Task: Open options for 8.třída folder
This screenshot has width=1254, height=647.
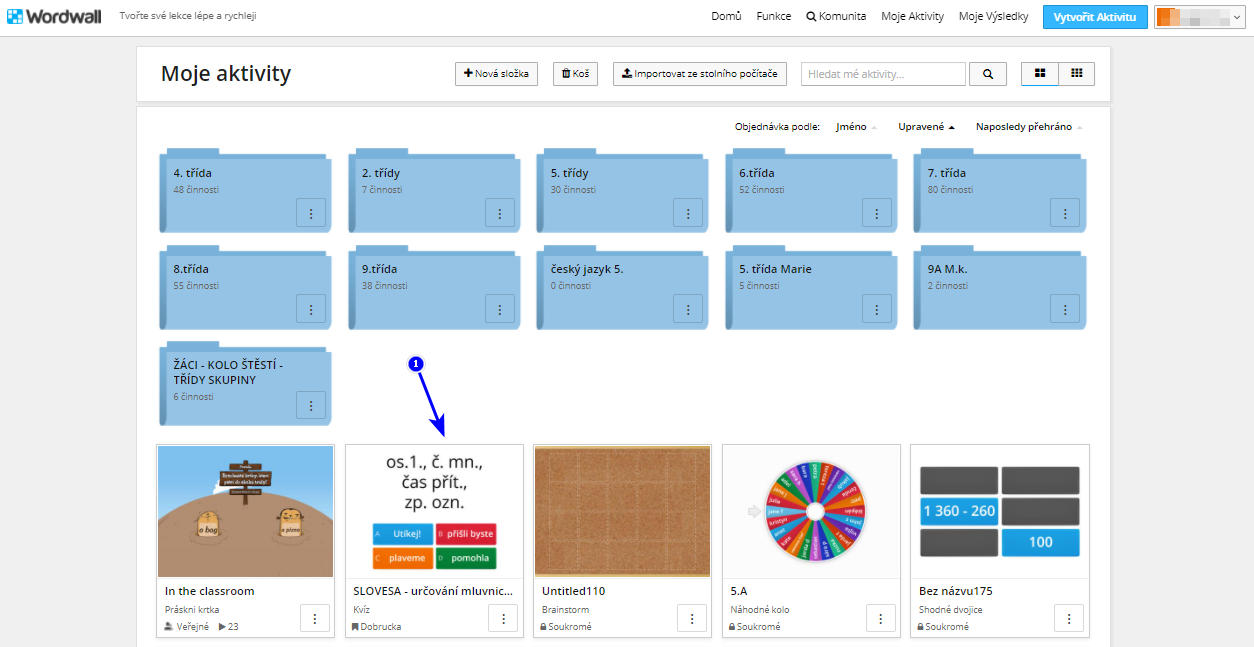Action: 311,309
